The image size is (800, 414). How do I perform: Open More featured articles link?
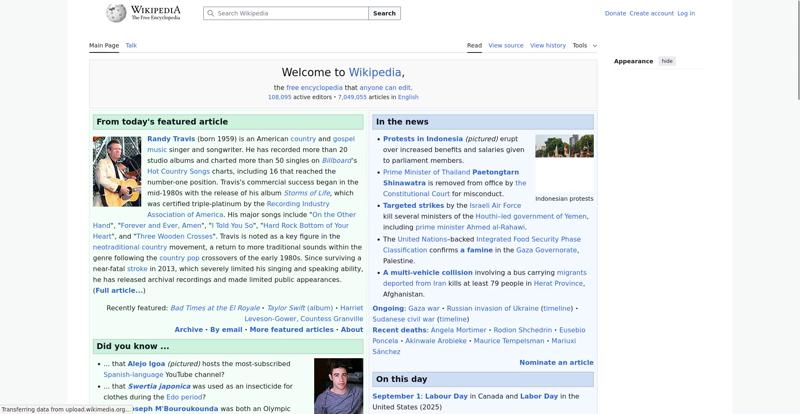pyautogui.click(x=291, y=330)
